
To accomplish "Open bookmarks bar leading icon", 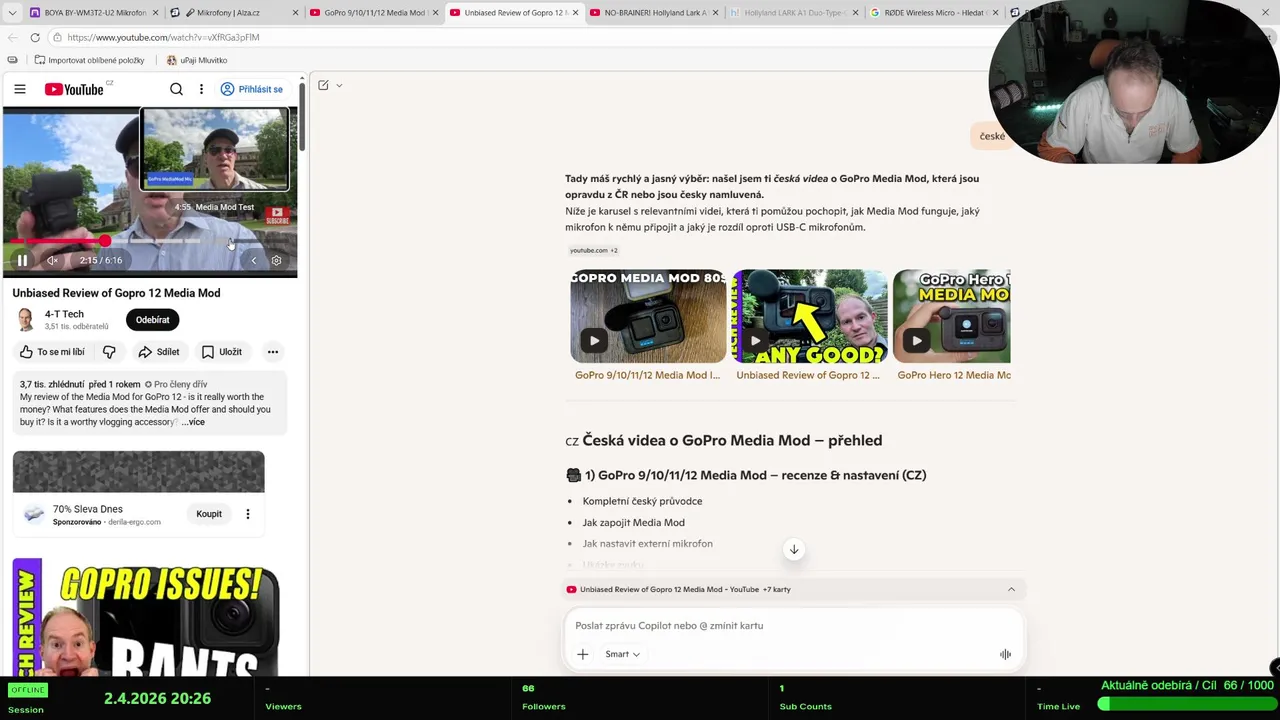I will pos(12,60).
